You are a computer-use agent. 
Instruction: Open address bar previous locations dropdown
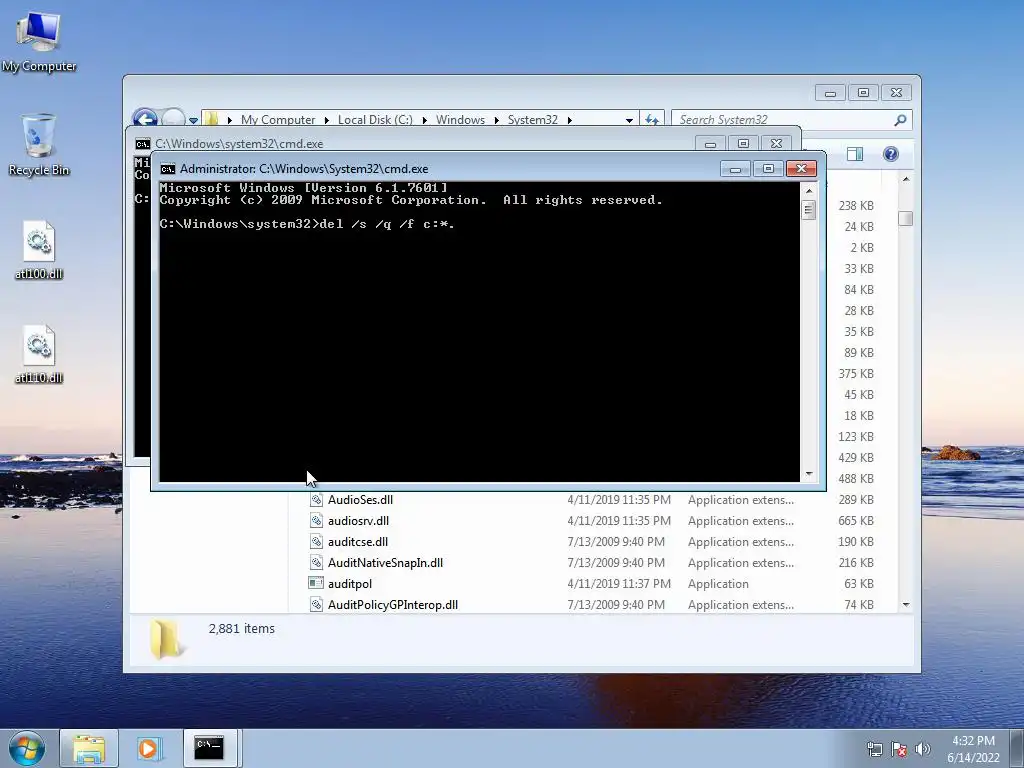pyautogui.click(x=629, y=120)
